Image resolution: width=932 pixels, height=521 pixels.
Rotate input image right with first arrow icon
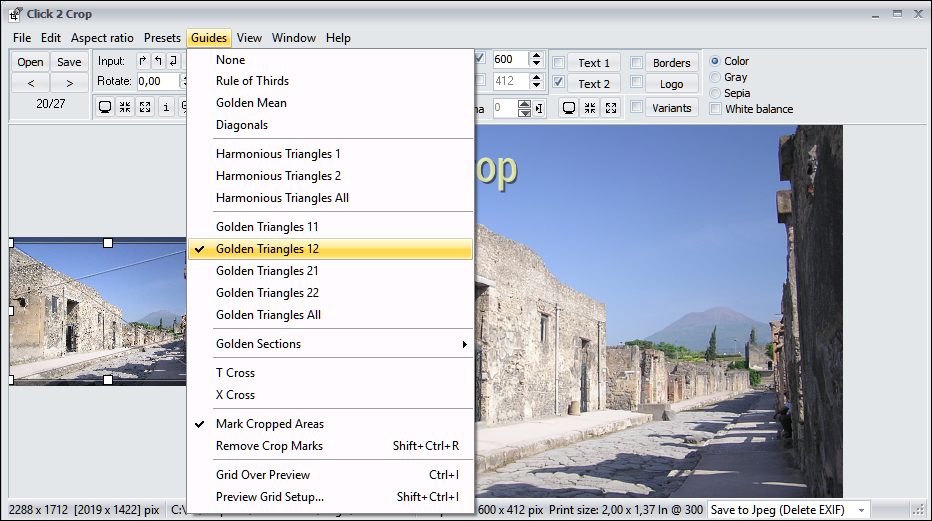pyautogui.click(x=143, y=61)
